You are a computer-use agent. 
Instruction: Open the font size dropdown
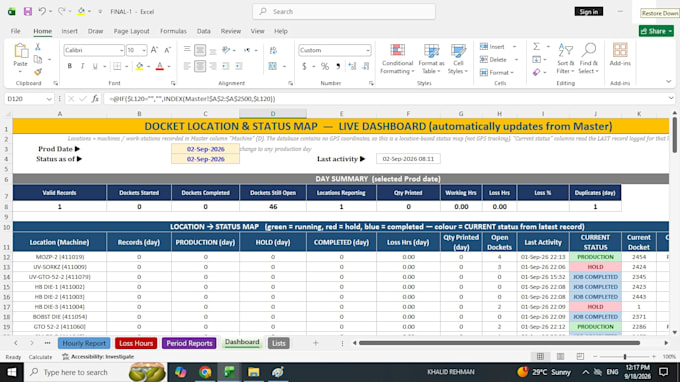[144, 51]
